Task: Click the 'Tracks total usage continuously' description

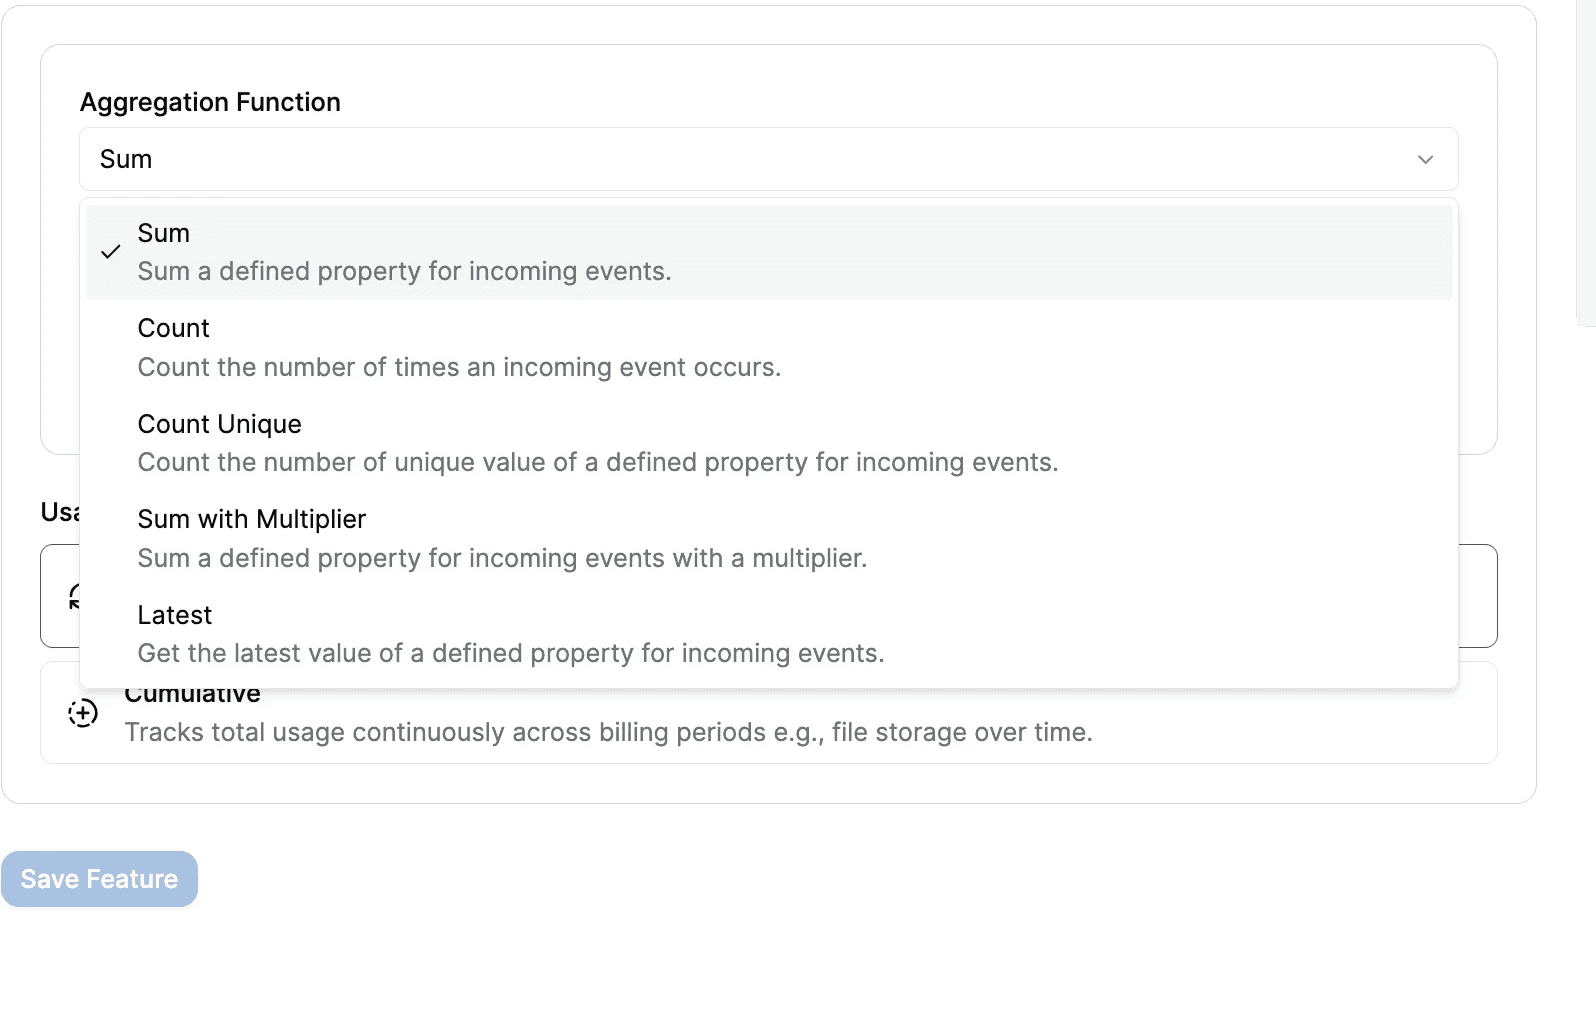Action: 608,733
